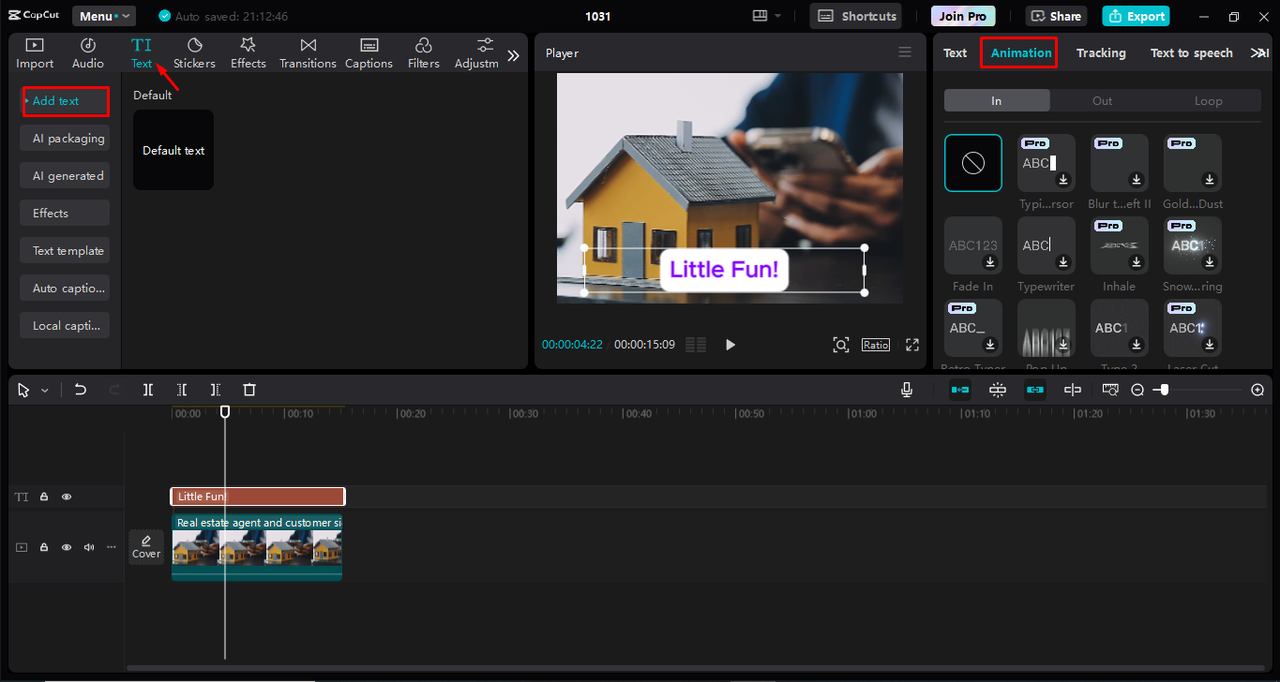This screenshot has height=682, width=1280.
Task: Click the zoom in magnifier on timeline
Action: pos(1258,390)
